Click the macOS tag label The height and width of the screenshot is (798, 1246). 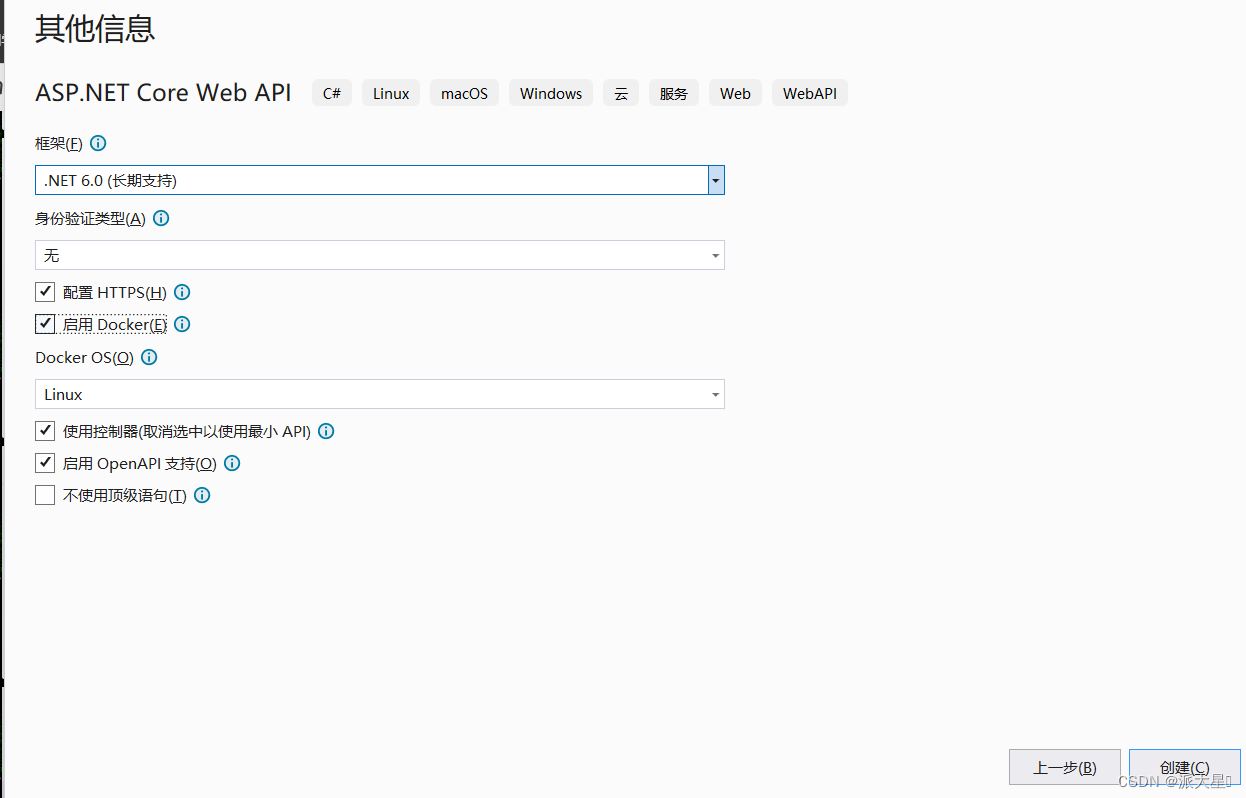464,93
